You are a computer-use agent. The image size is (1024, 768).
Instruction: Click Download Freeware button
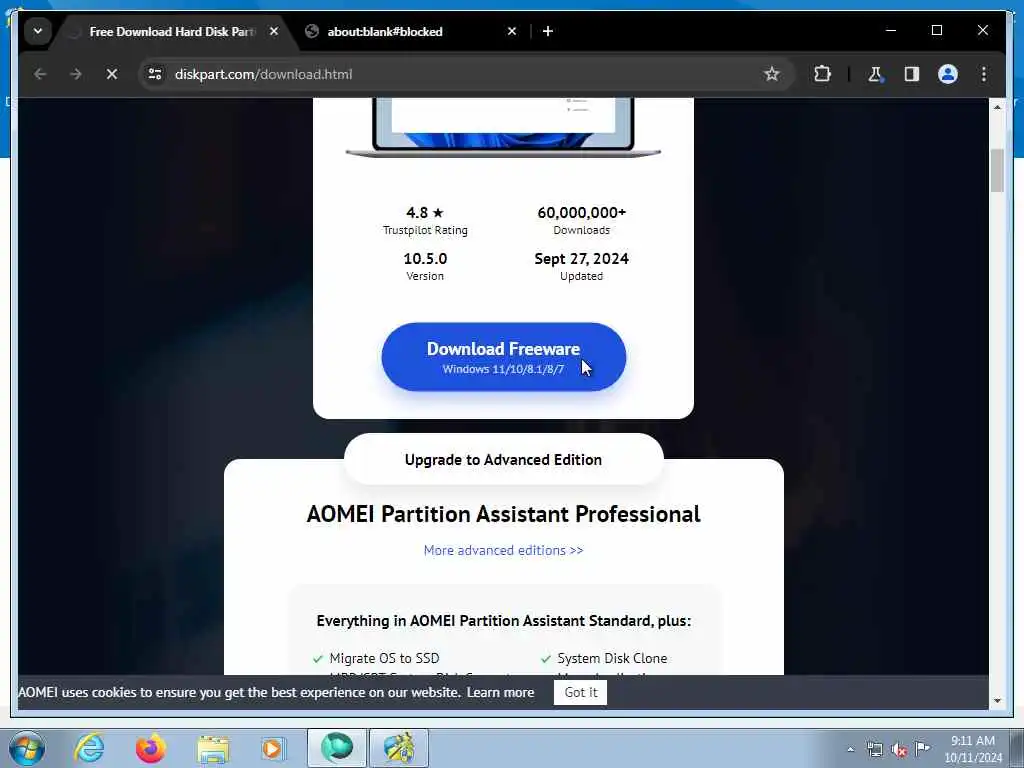pos(504,357)
